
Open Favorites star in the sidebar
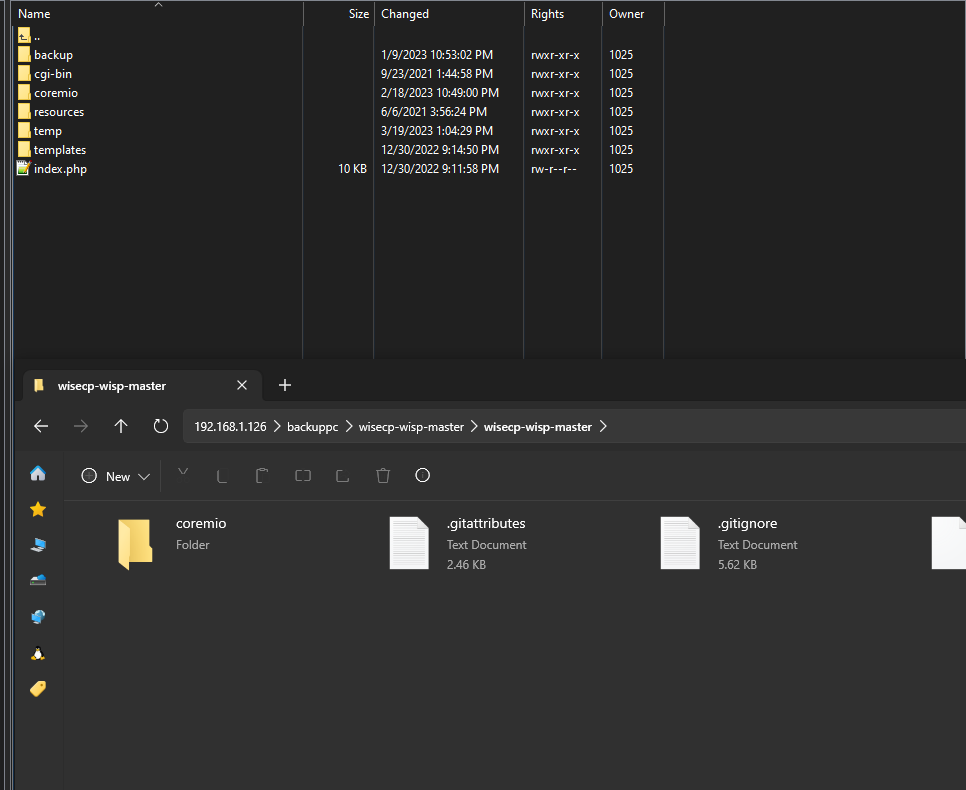(x=38, y=509)
